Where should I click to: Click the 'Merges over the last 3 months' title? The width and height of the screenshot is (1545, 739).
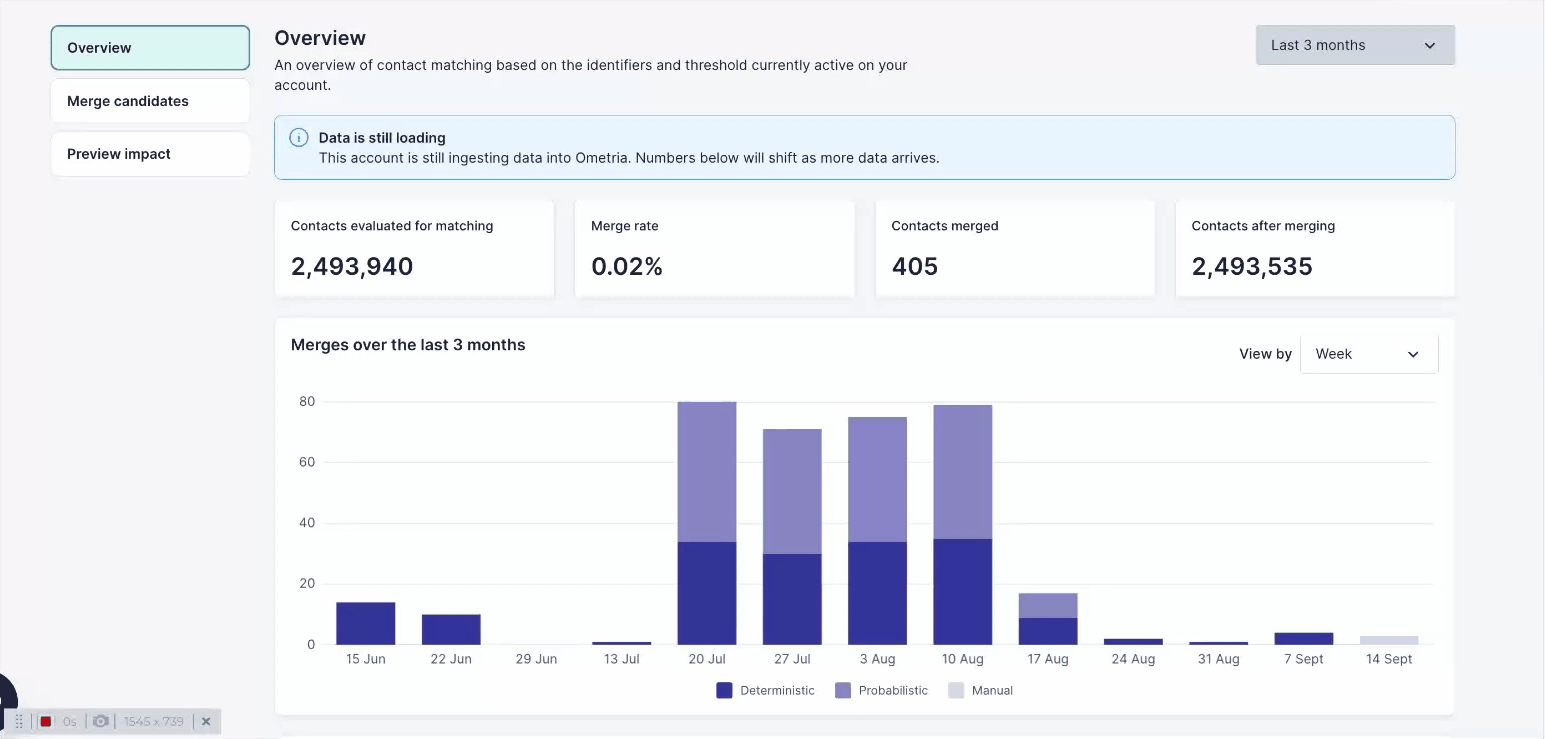coord(408,345)
